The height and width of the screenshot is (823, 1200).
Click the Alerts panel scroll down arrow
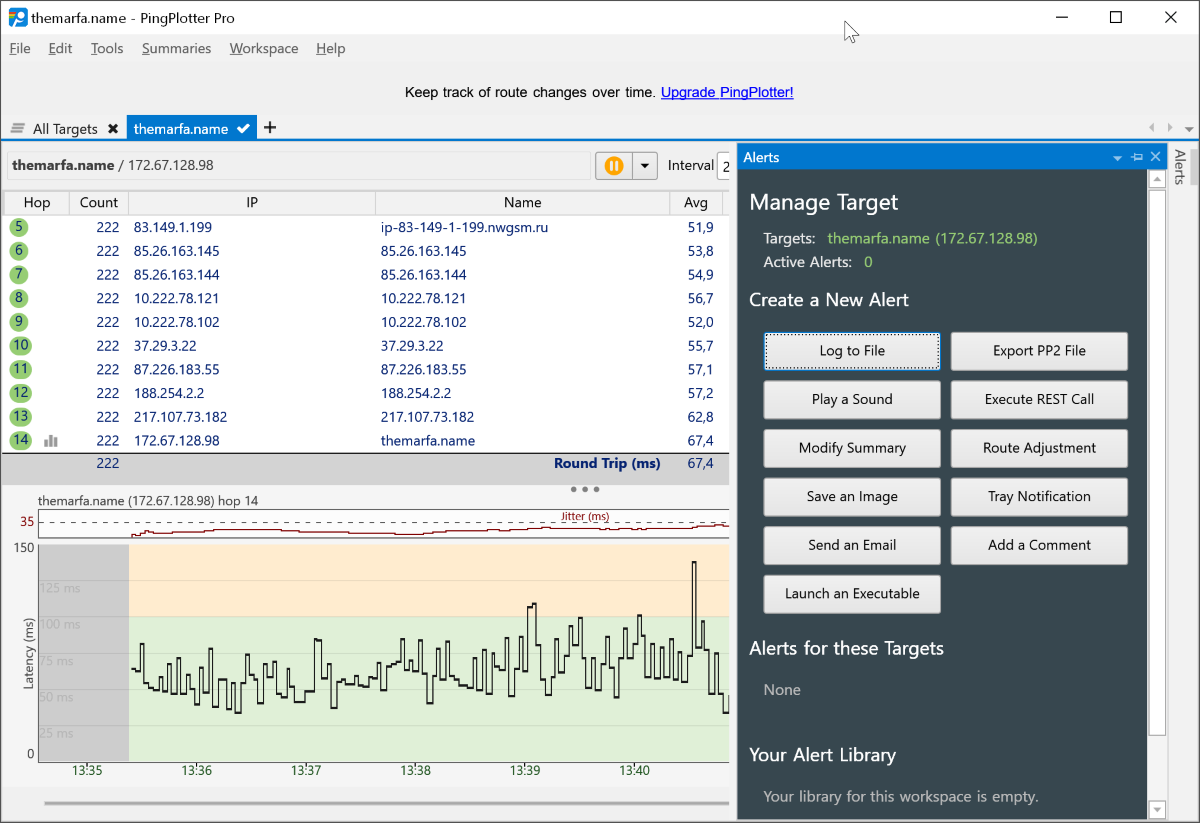[1157, 809]
